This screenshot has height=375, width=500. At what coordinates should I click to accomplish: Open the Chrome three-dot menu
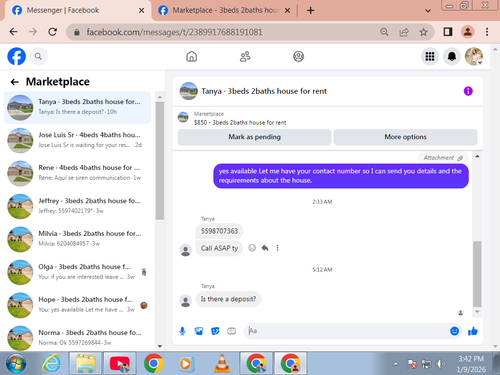[x=487, y=32]
